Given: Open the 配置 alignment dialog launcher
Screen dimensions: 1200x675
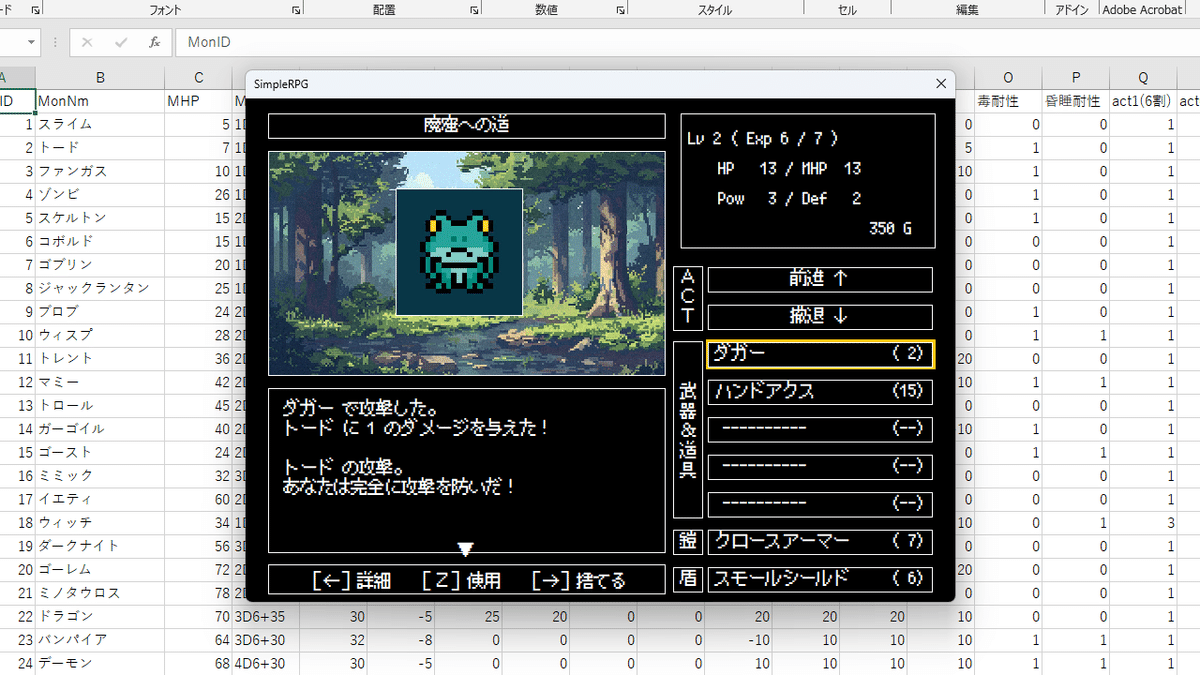Looking at the screenshot, I should [x=476, y=10].
